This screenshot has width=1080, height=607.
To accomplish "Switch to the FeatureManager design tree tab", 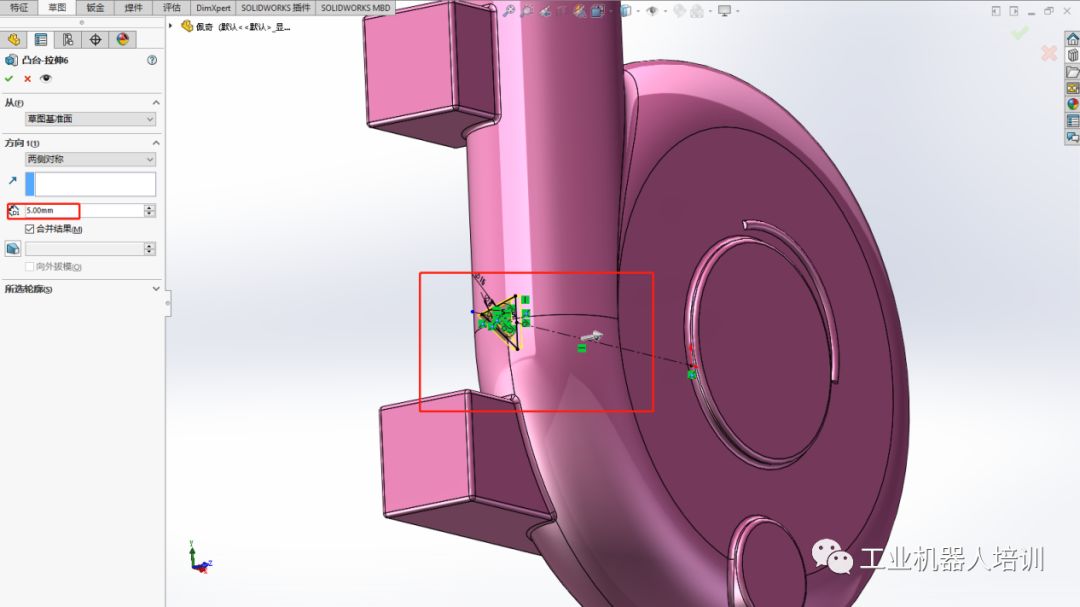I will point(14,40).
